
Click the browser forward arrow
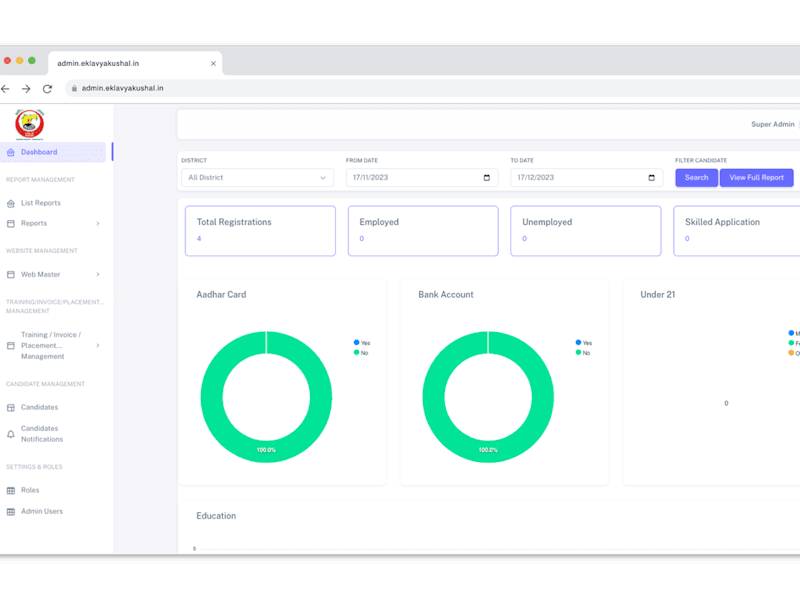click(26, 89)
